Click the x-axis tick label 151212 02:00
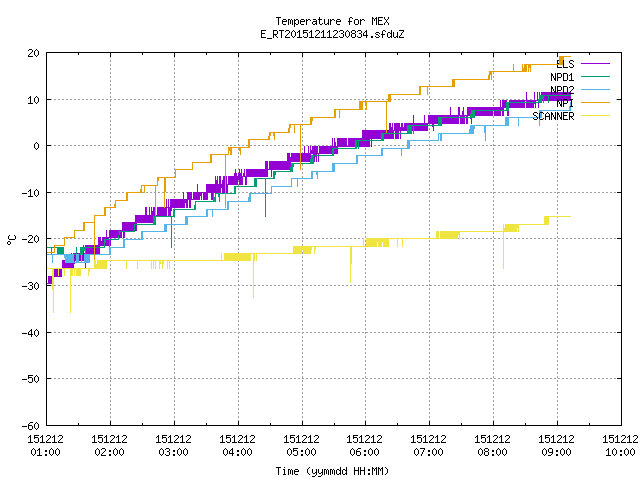 [109, 446]
